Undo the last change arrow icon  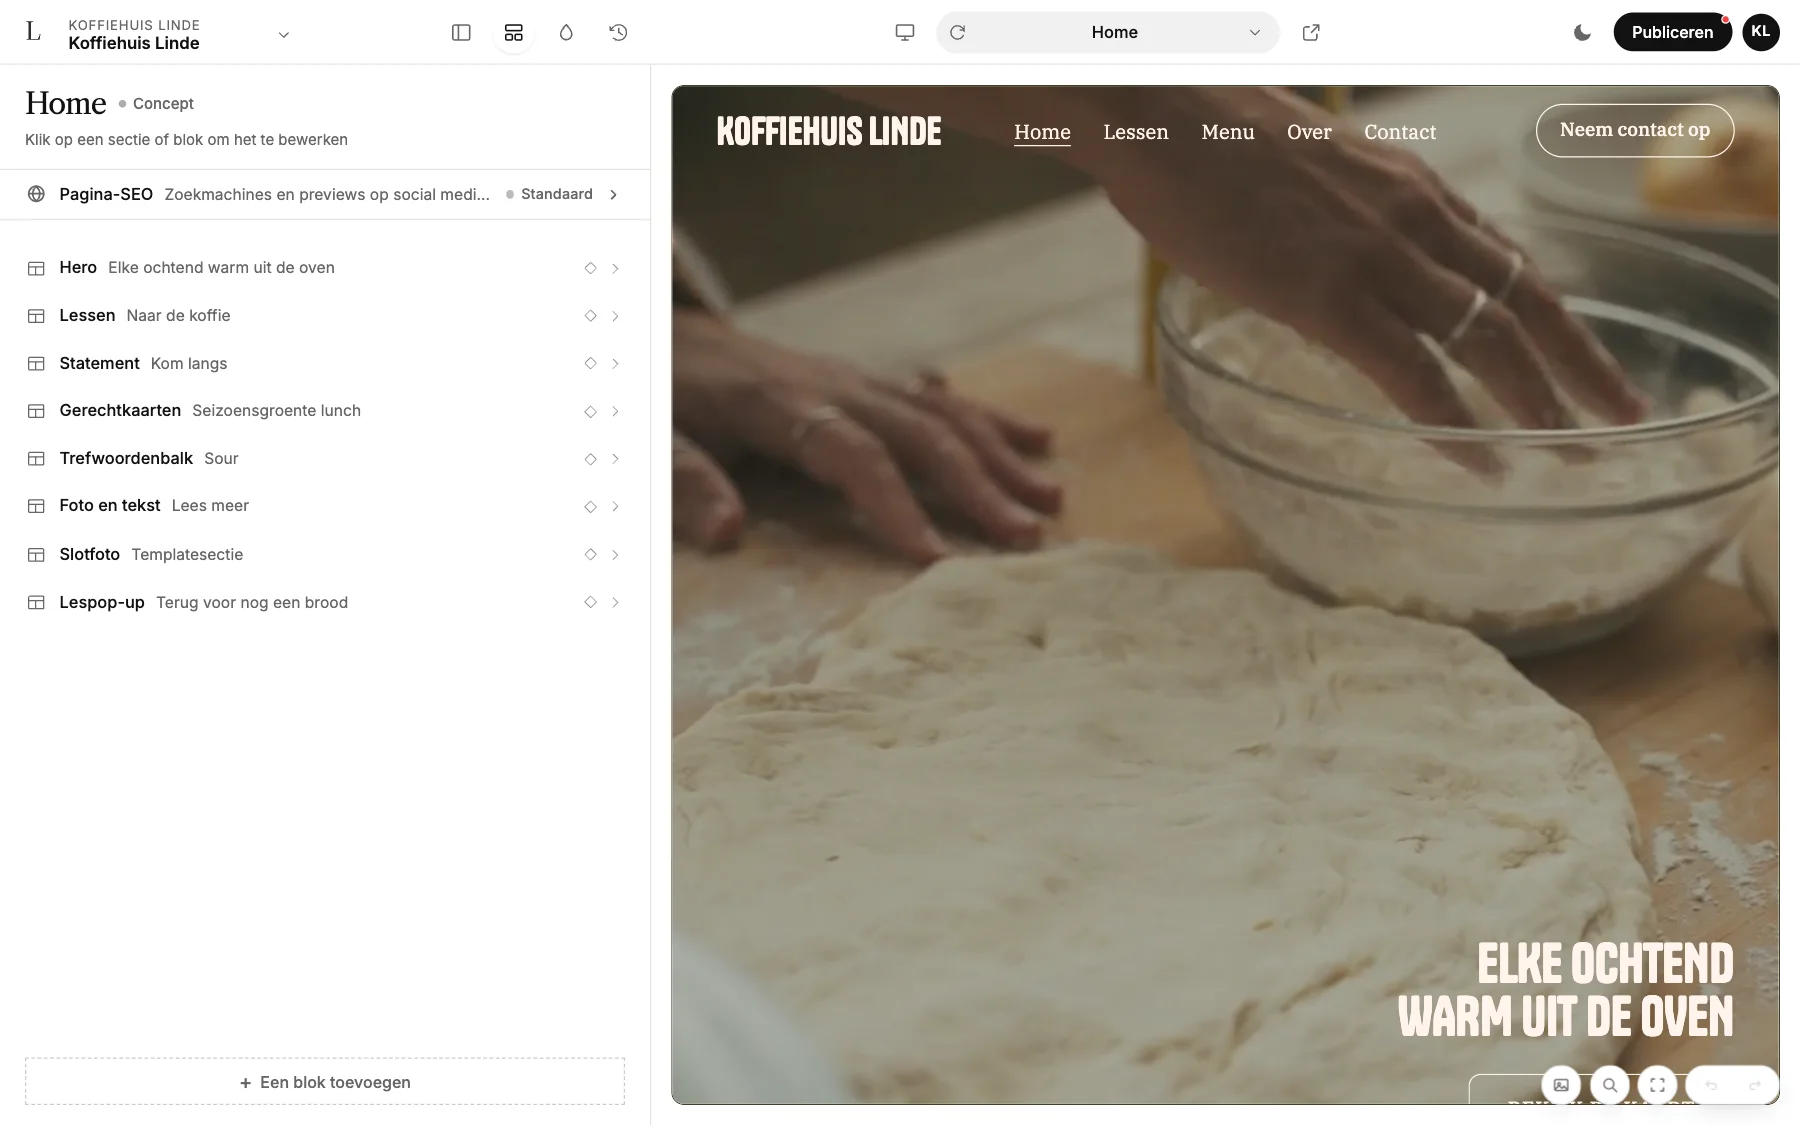coord(1711,1085)
